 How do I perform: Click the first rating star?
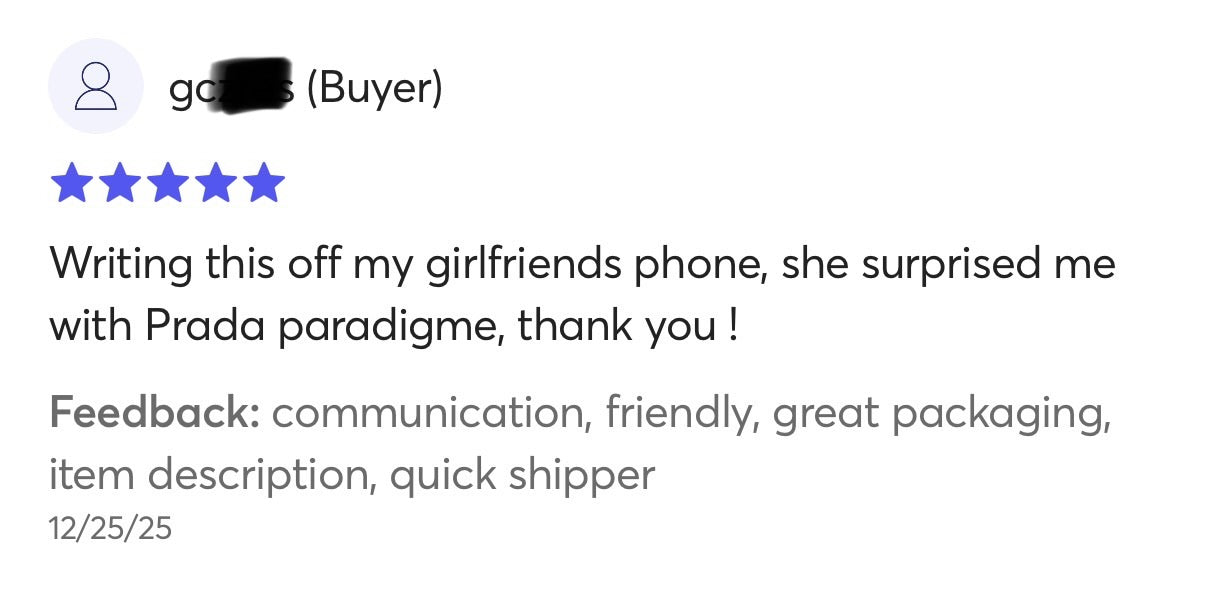coord(68,183)
